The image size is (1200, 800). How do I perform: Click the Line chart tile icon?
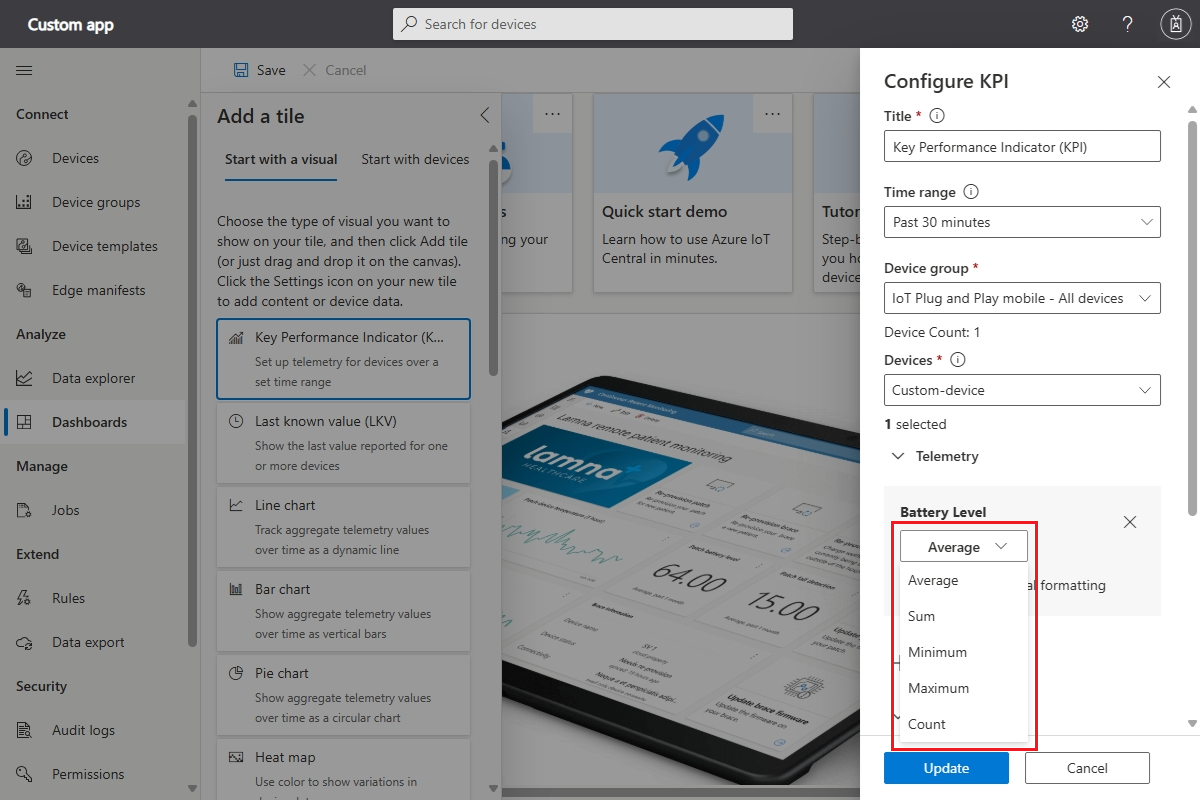[236, 506]
